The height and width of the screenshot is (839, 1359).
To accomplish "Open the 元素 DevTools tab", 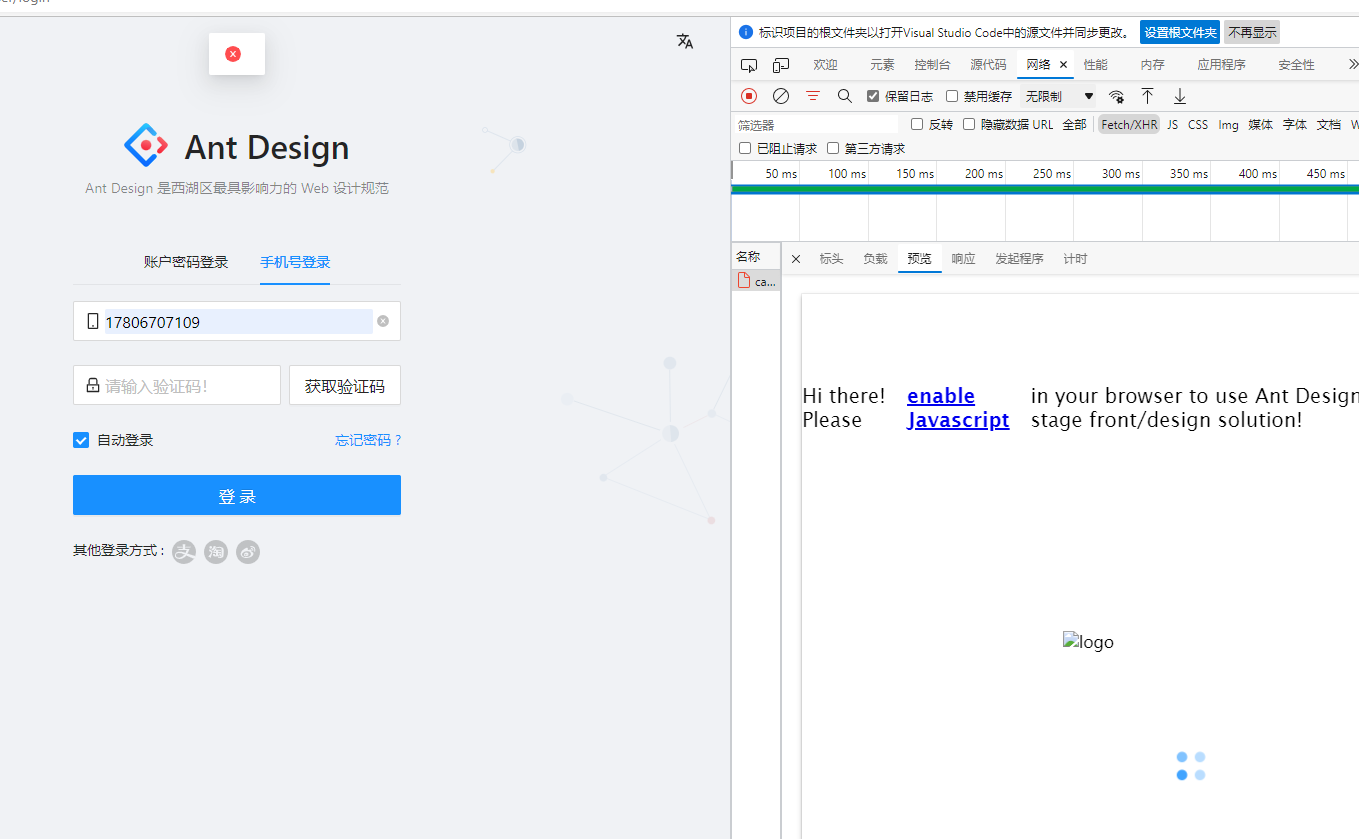I will (882, 65).
